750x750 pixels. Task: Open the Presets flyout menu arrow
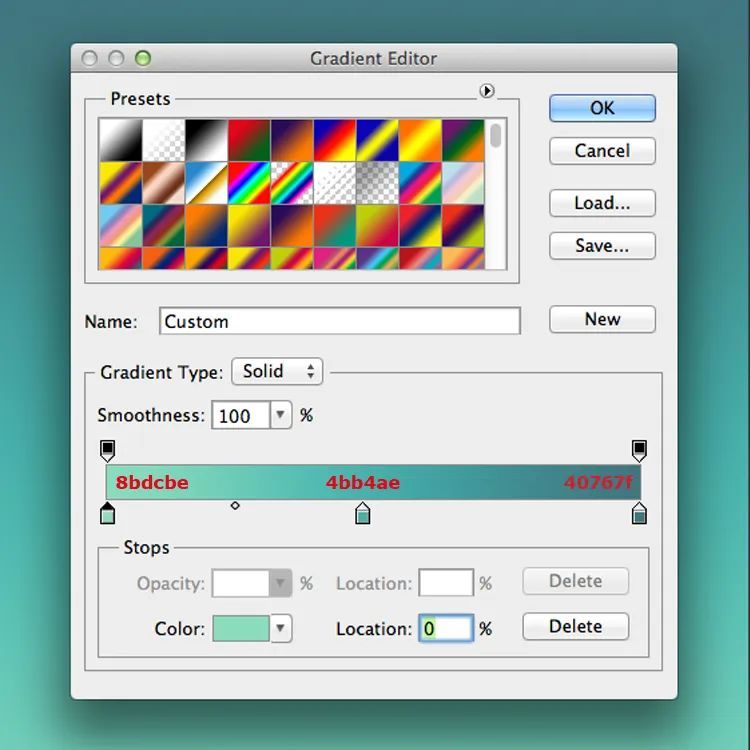tap(486, 90)
